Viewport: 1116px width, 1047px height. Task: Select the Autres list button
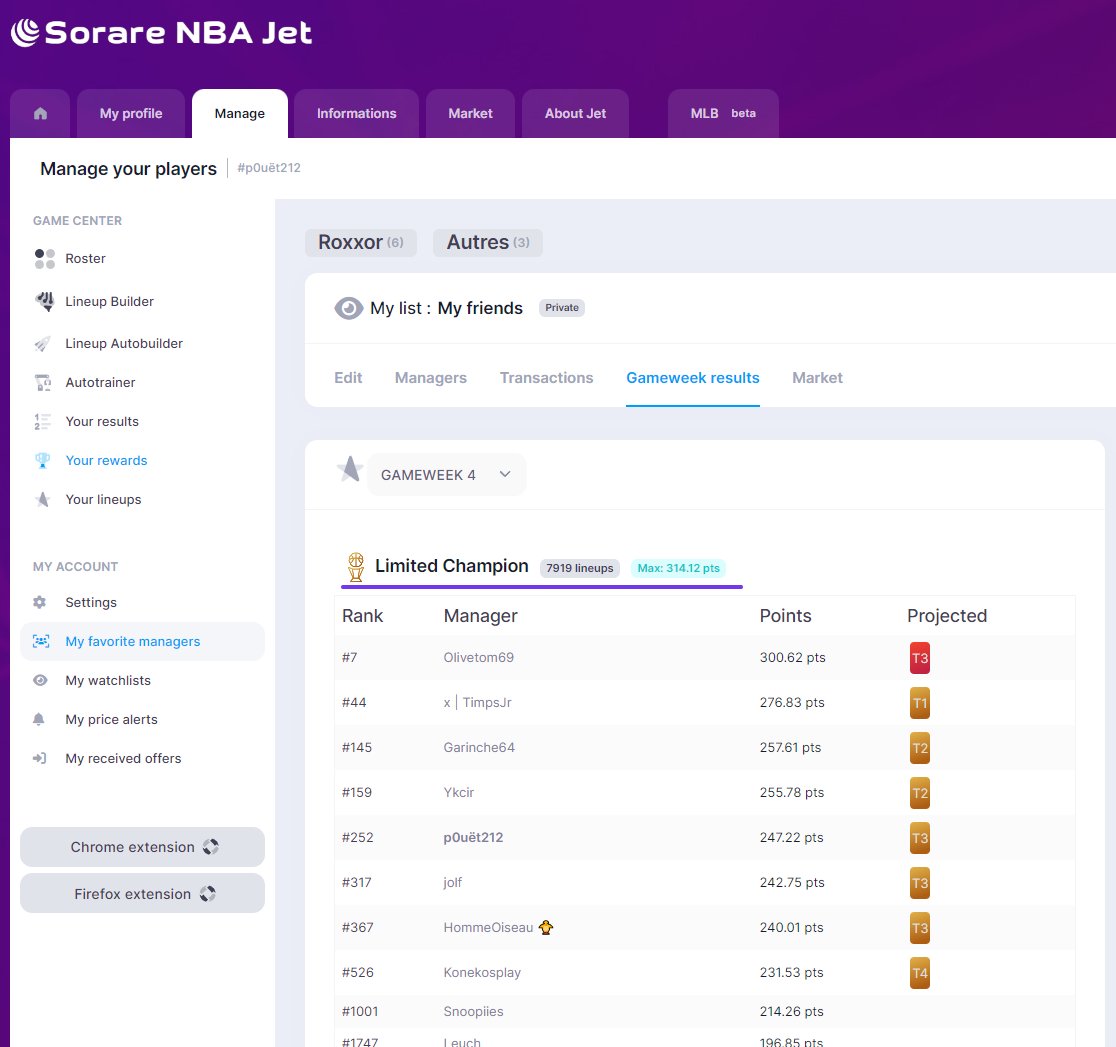click(488, 243)
